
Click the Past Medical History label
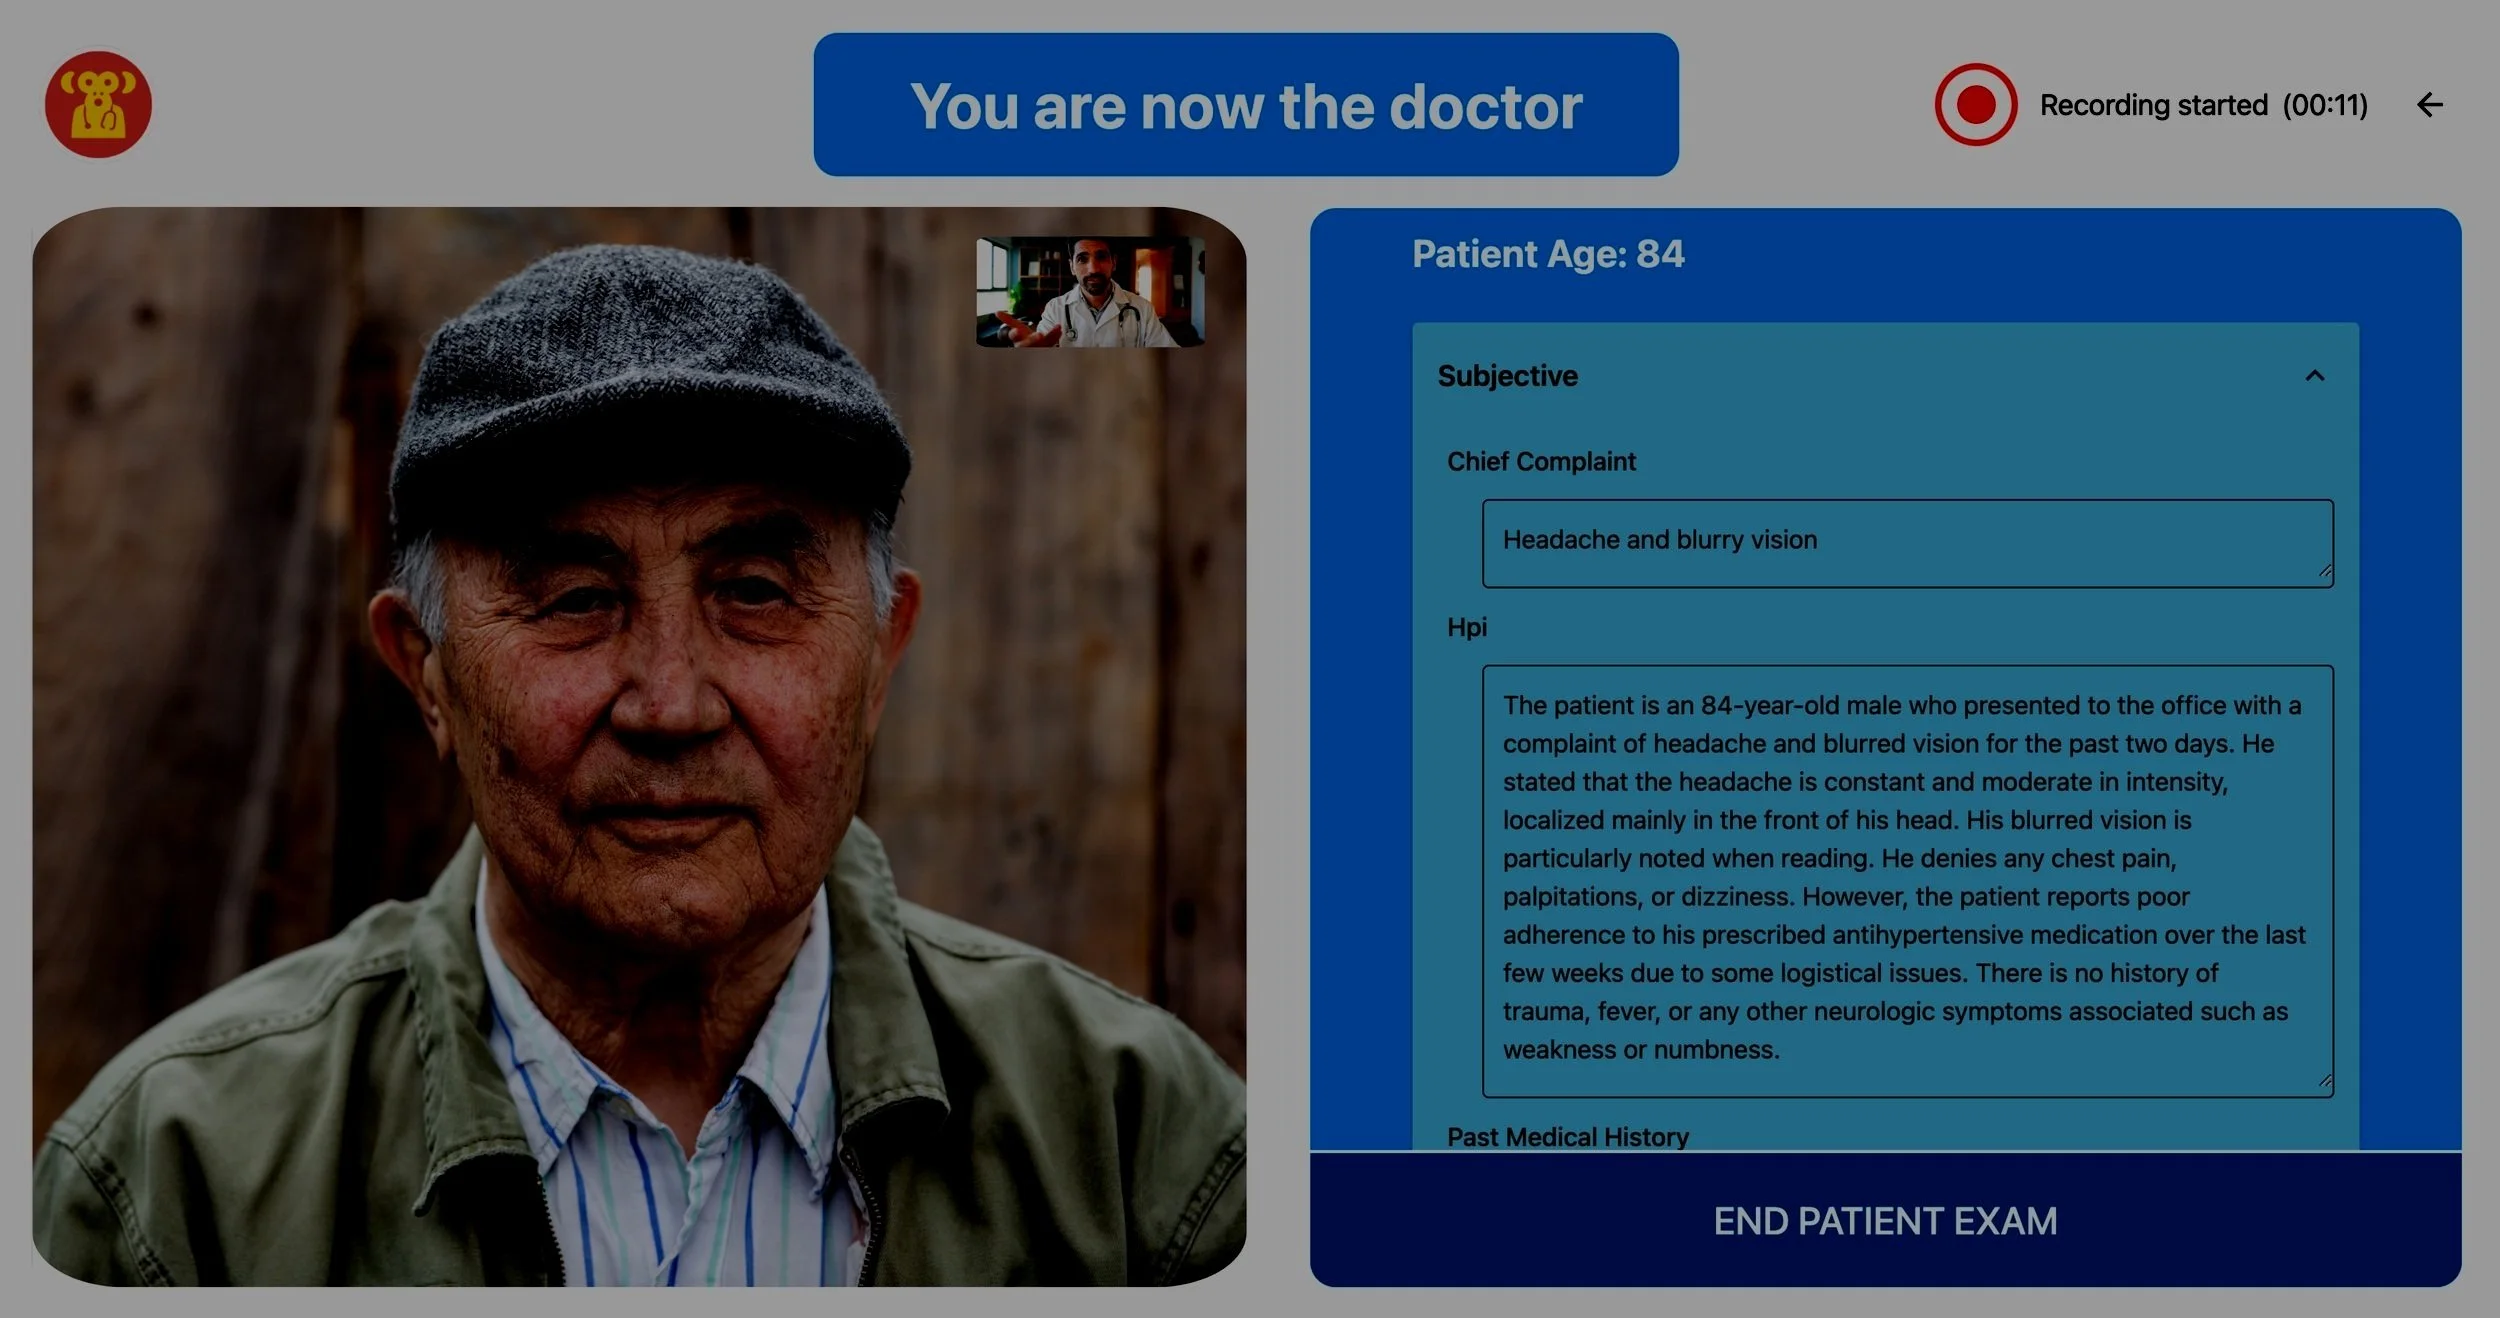tap(1568, 1137)
